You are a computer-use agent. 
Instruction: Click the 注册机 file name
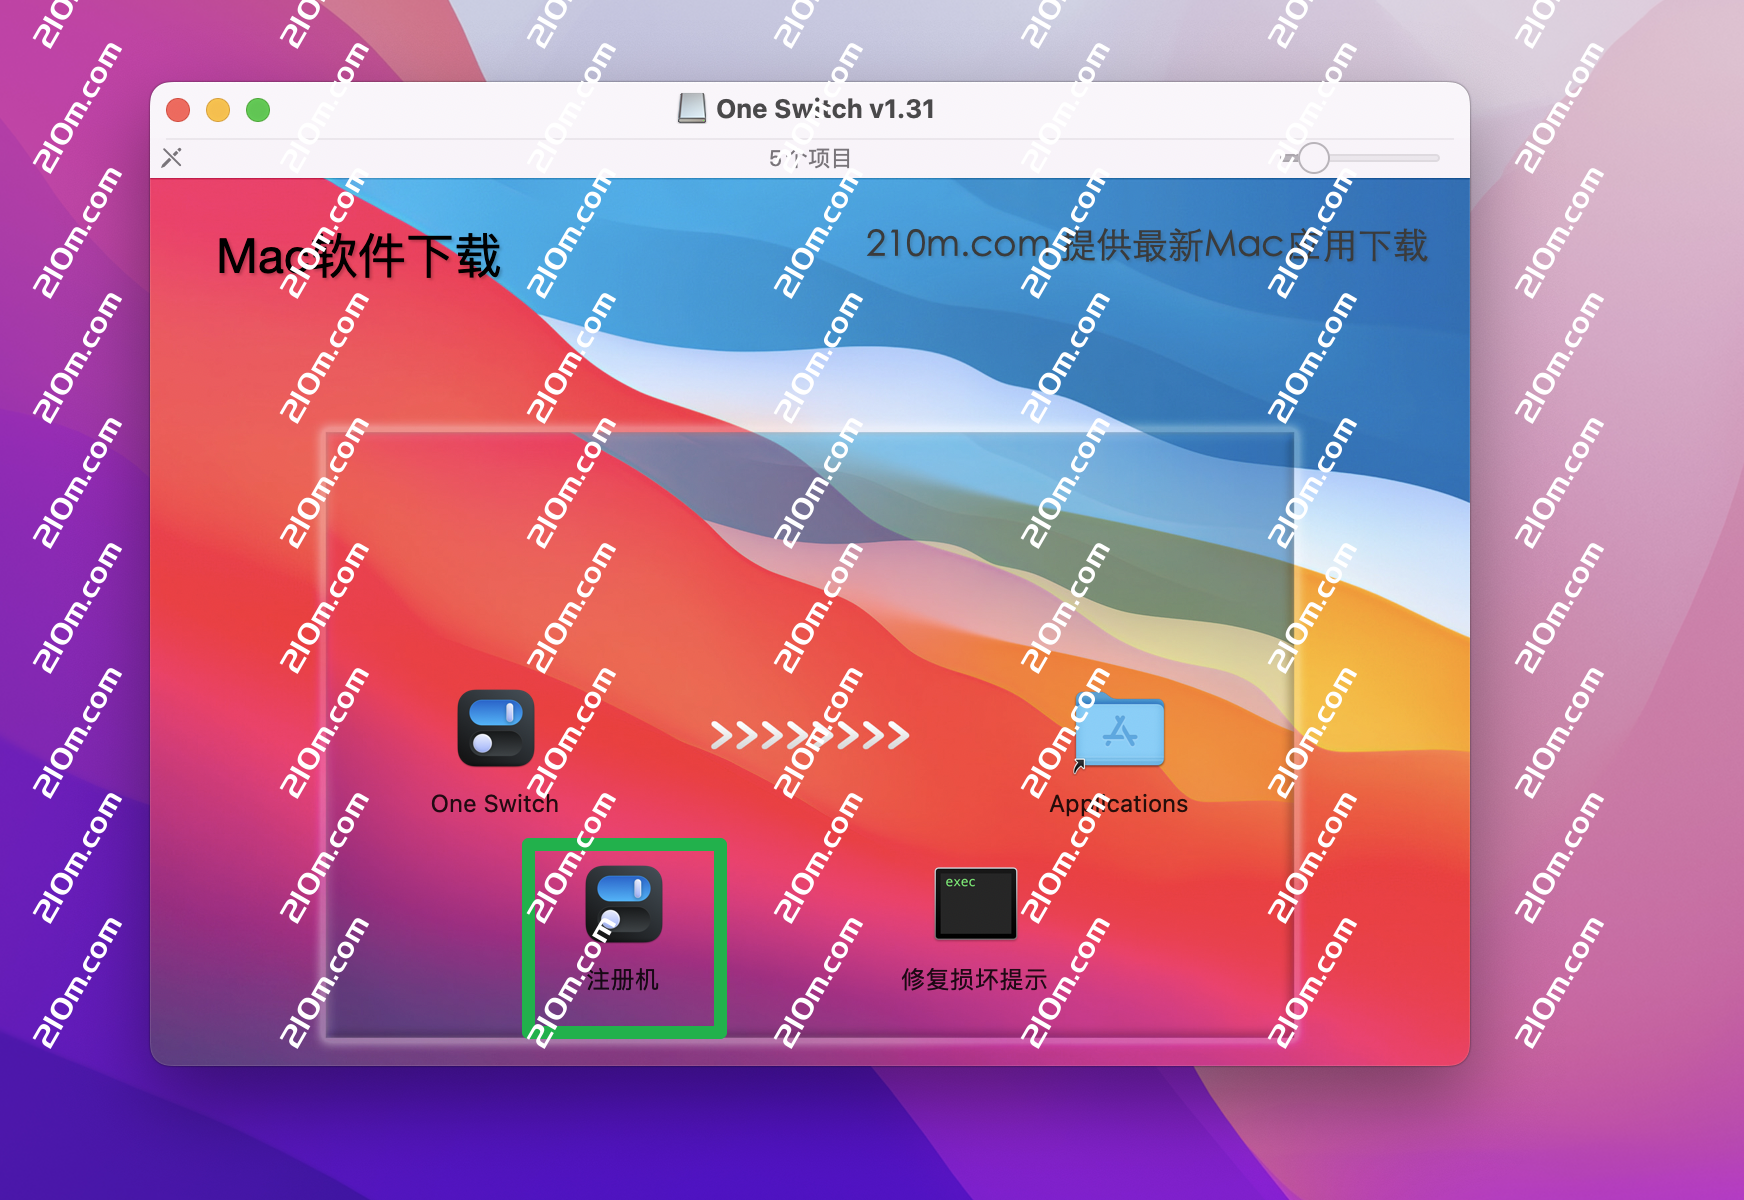623,980
